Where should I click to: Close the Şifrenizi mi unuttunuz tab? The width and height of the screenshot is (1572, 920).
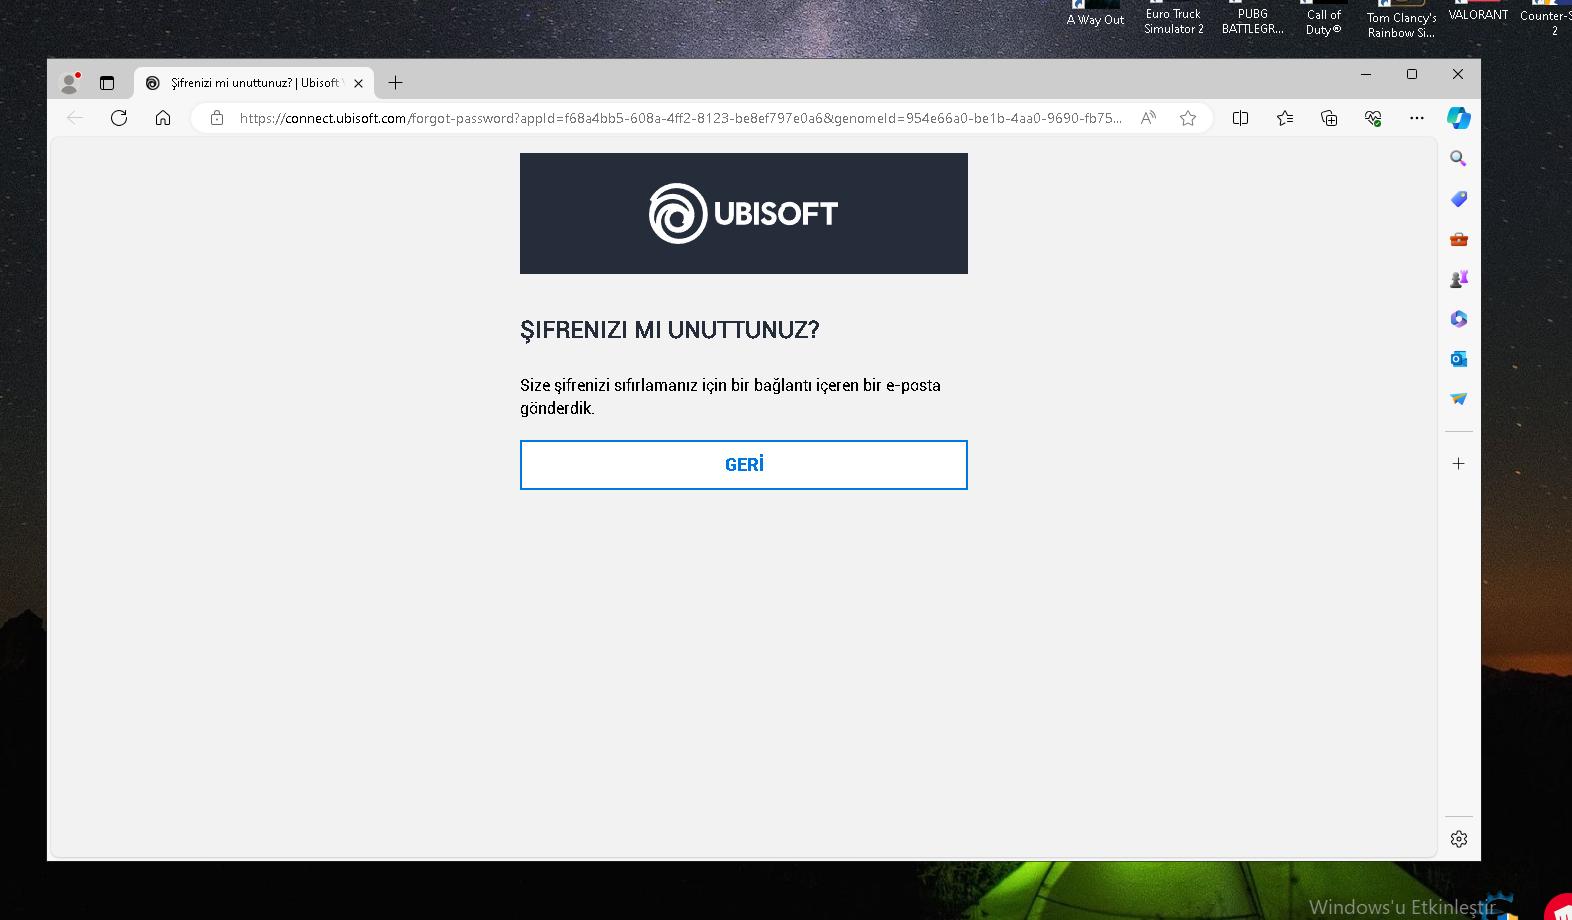point(358,83)
